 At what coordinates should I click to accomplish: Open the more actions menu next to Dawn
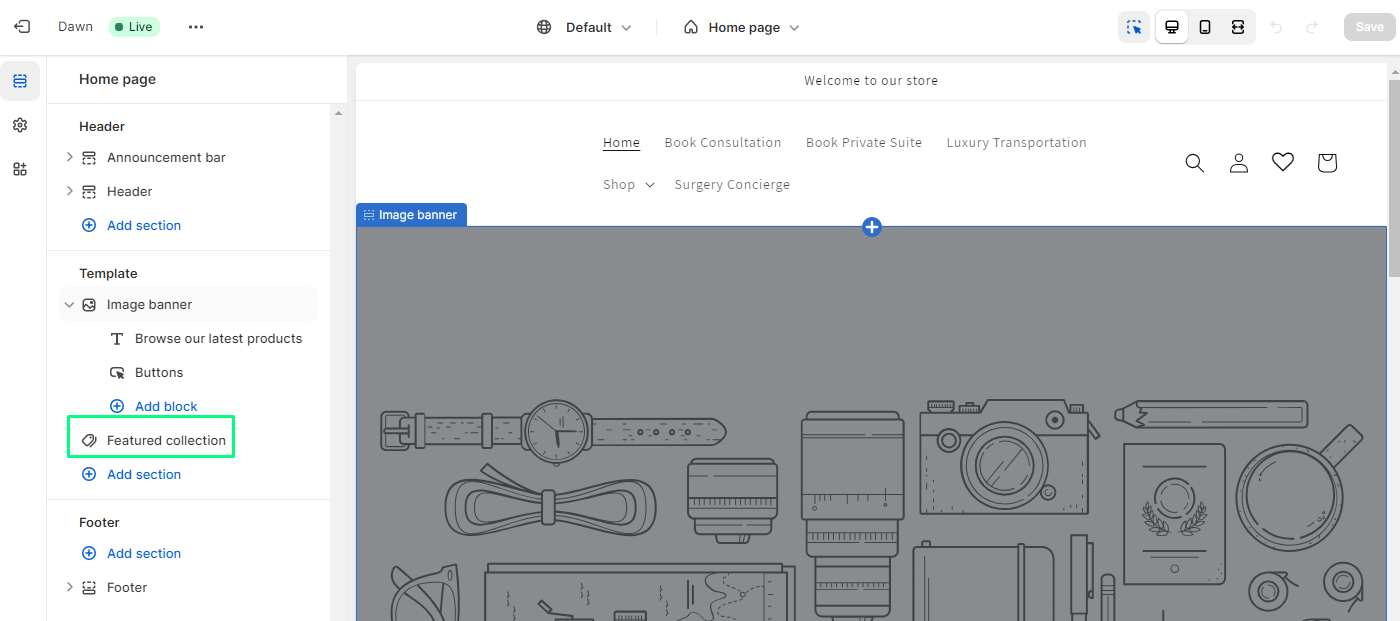(x=196, y=27)
